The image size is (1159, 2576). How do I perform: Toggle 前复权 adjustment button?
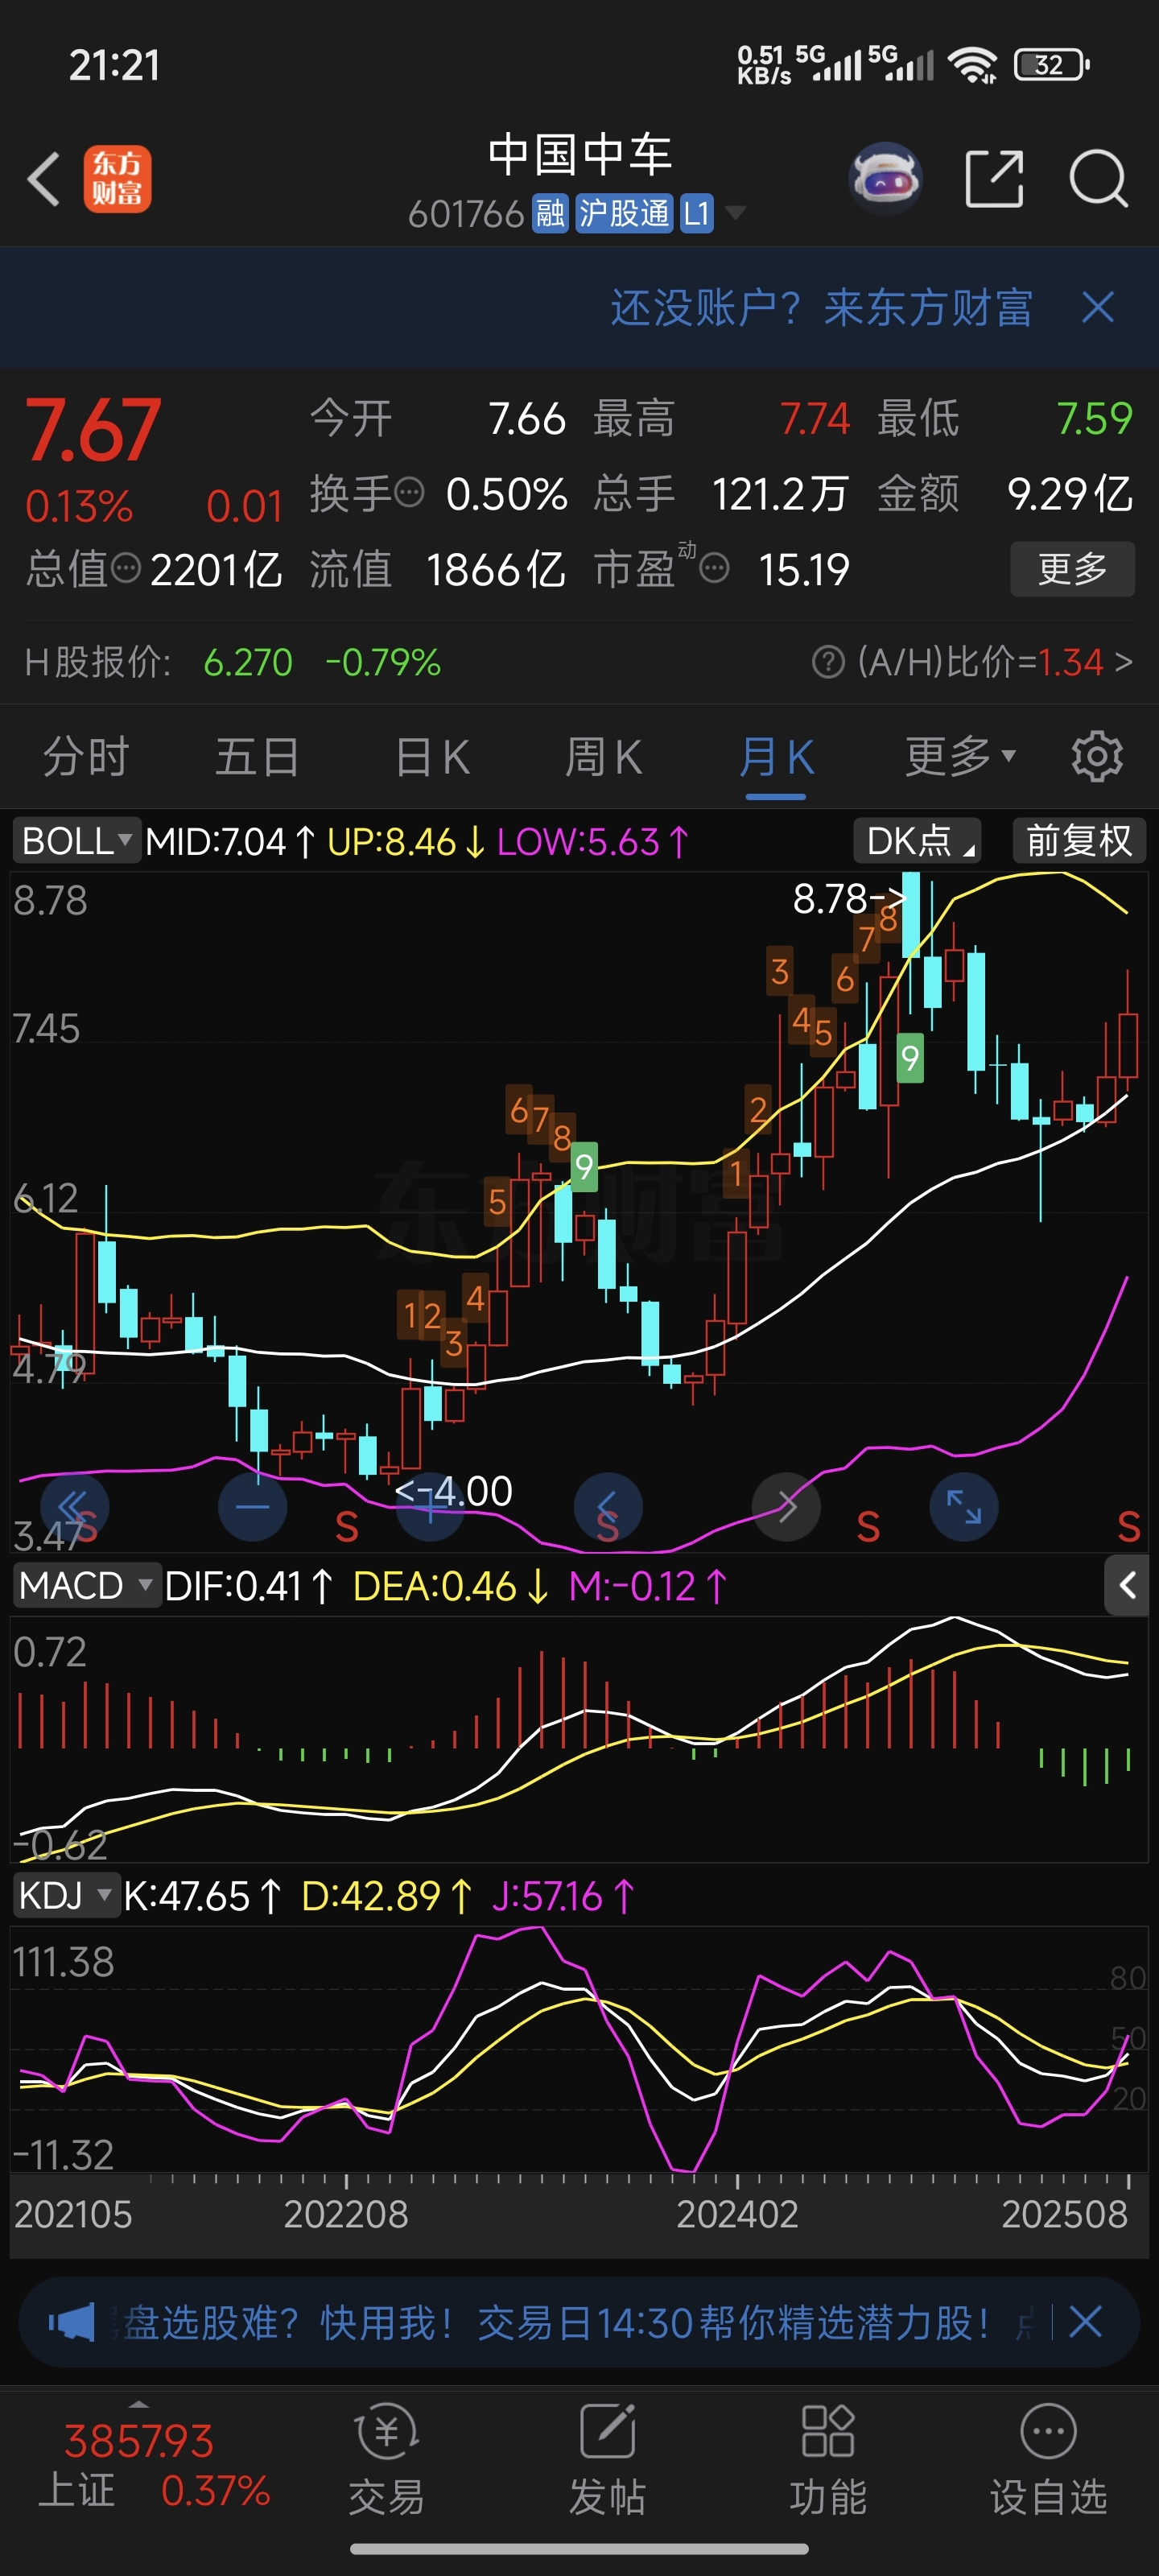(x=1079, y=841)
